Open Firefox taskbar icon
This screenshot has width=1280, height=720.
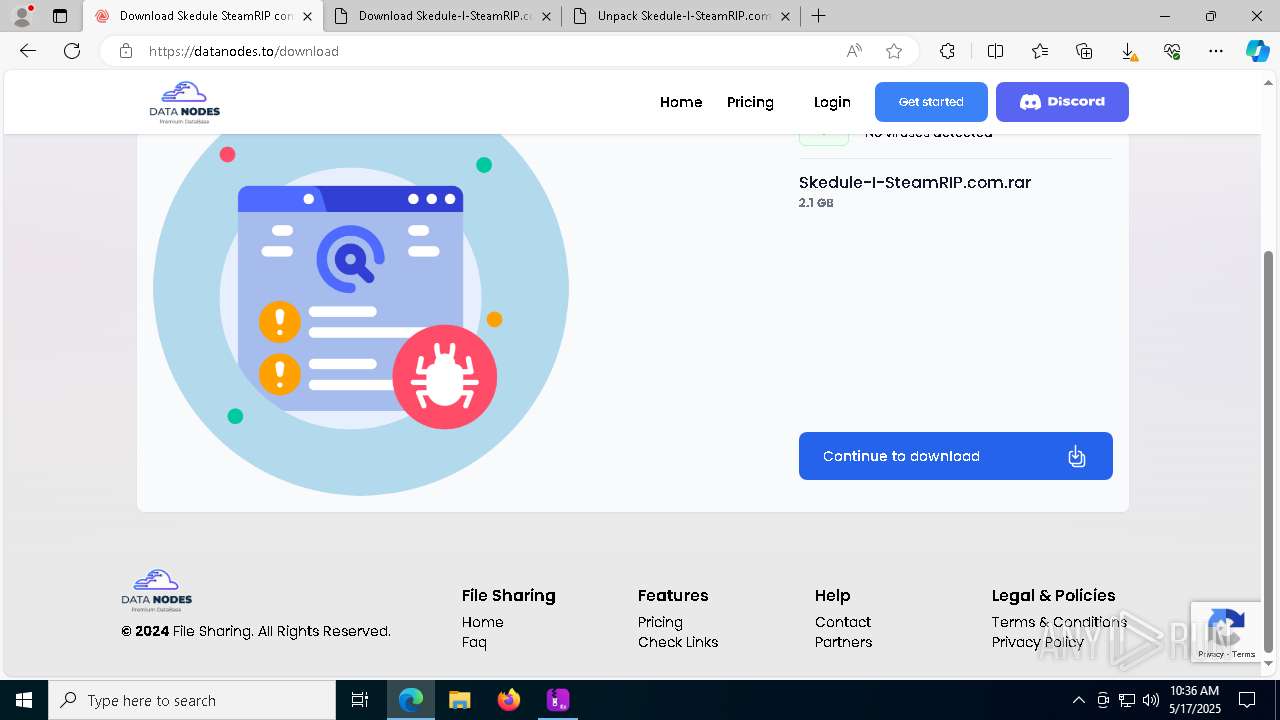click(x=509, y=700)
